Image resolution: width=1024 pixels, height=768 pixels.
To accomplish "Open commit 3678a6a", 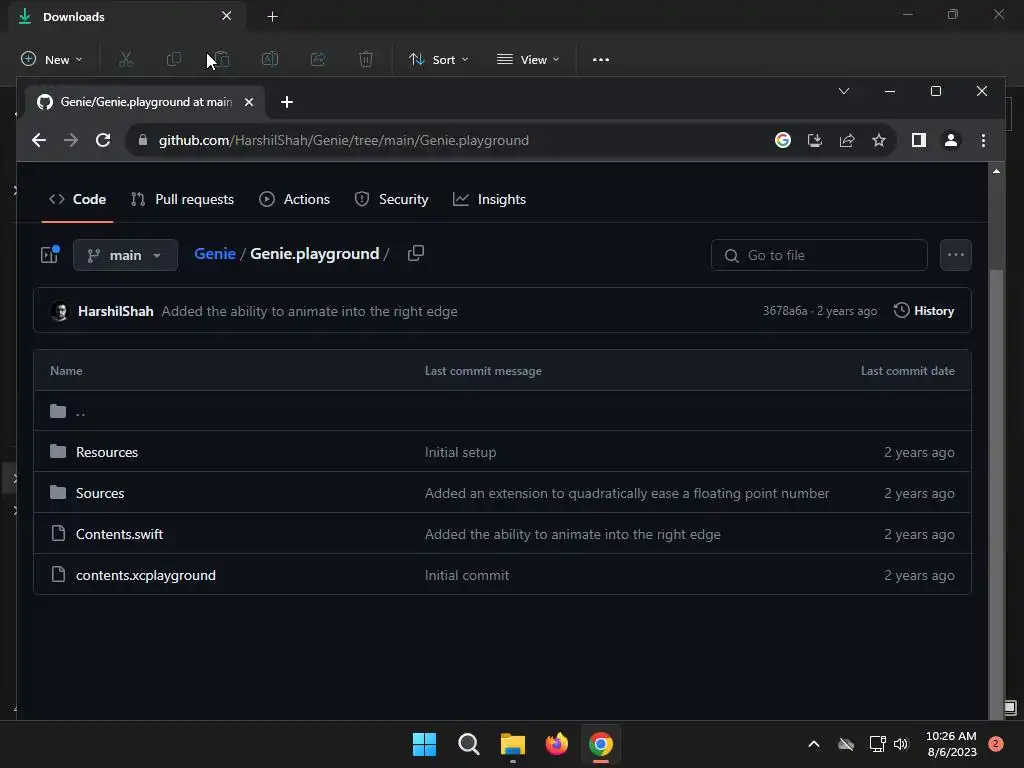I will click(x=784, y=311).
